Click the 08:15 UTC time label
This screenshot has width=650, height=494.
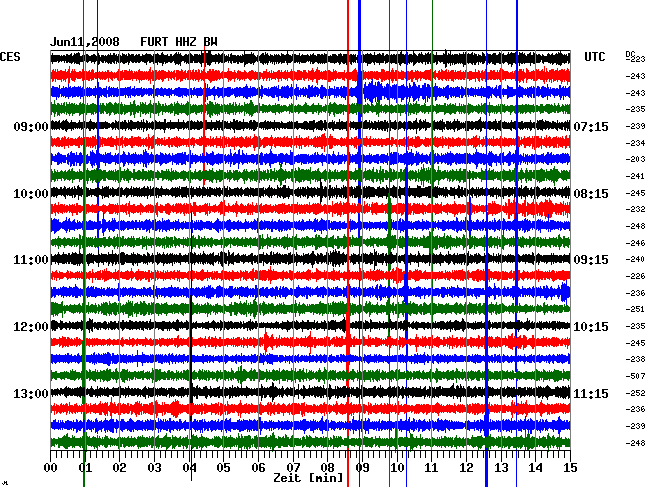(591, 194)
